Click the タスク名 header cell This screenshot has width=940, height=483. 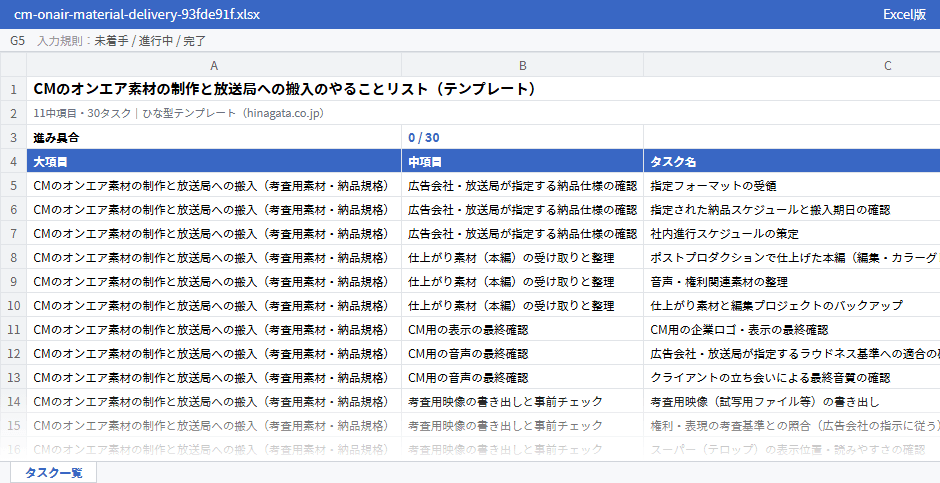click(x=792, y=162)
